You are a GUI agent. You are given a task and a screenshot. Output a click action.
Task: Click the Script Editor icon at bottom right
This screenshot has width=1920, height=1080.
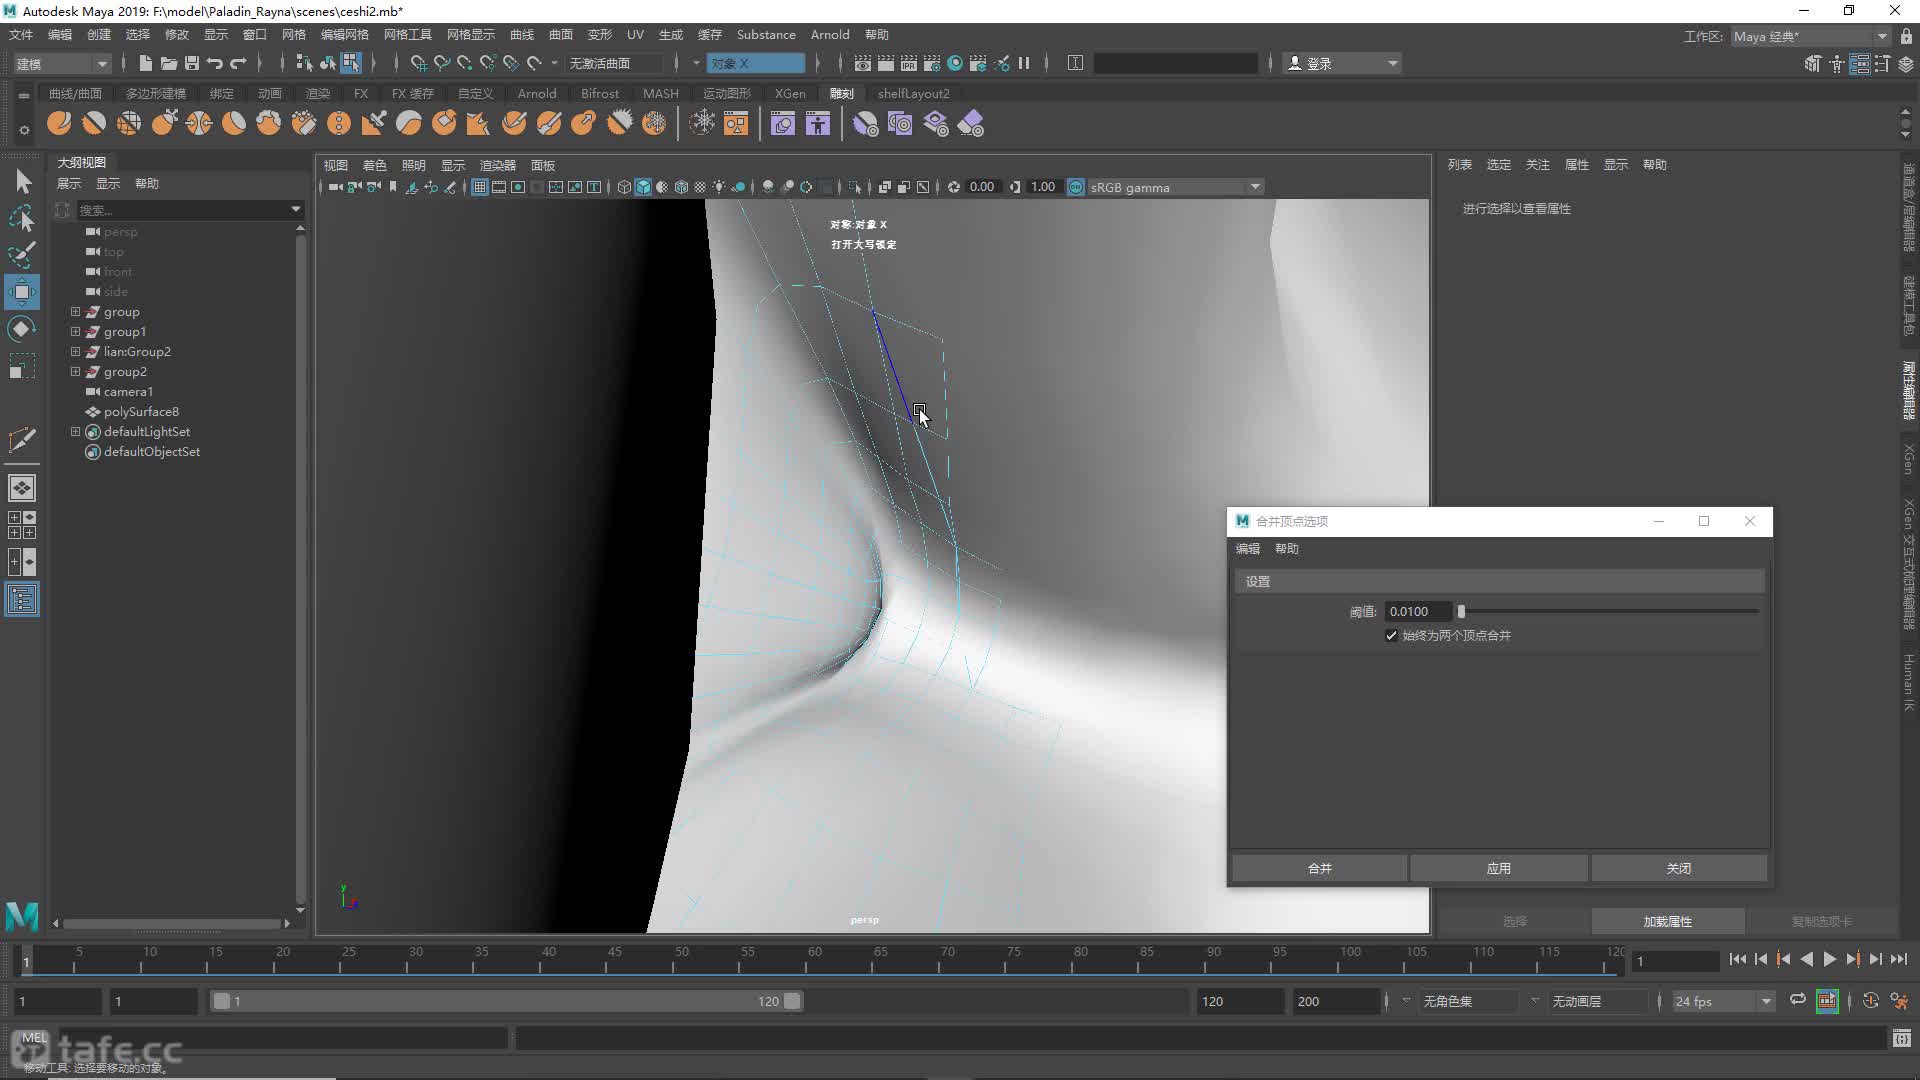point(1901,1039)
